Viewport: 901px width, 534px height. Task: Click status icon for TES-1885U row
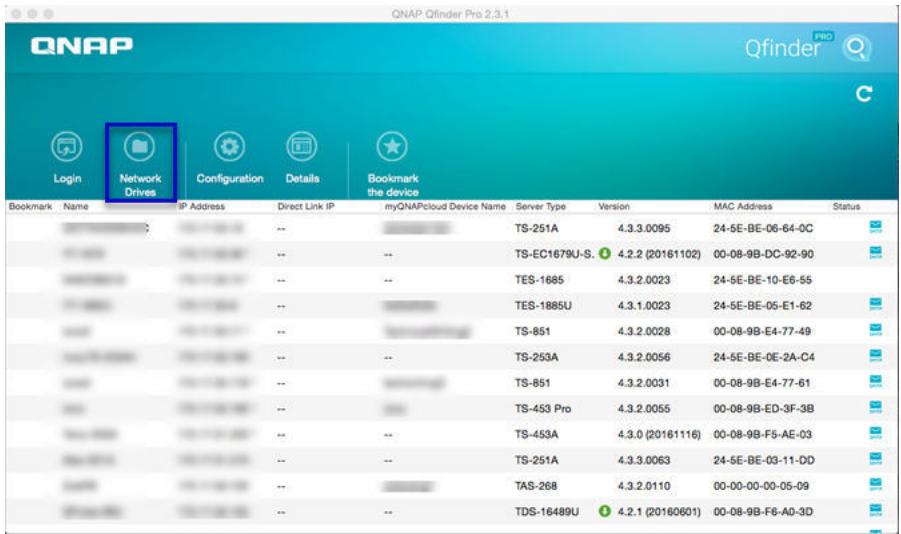point(875,305)
